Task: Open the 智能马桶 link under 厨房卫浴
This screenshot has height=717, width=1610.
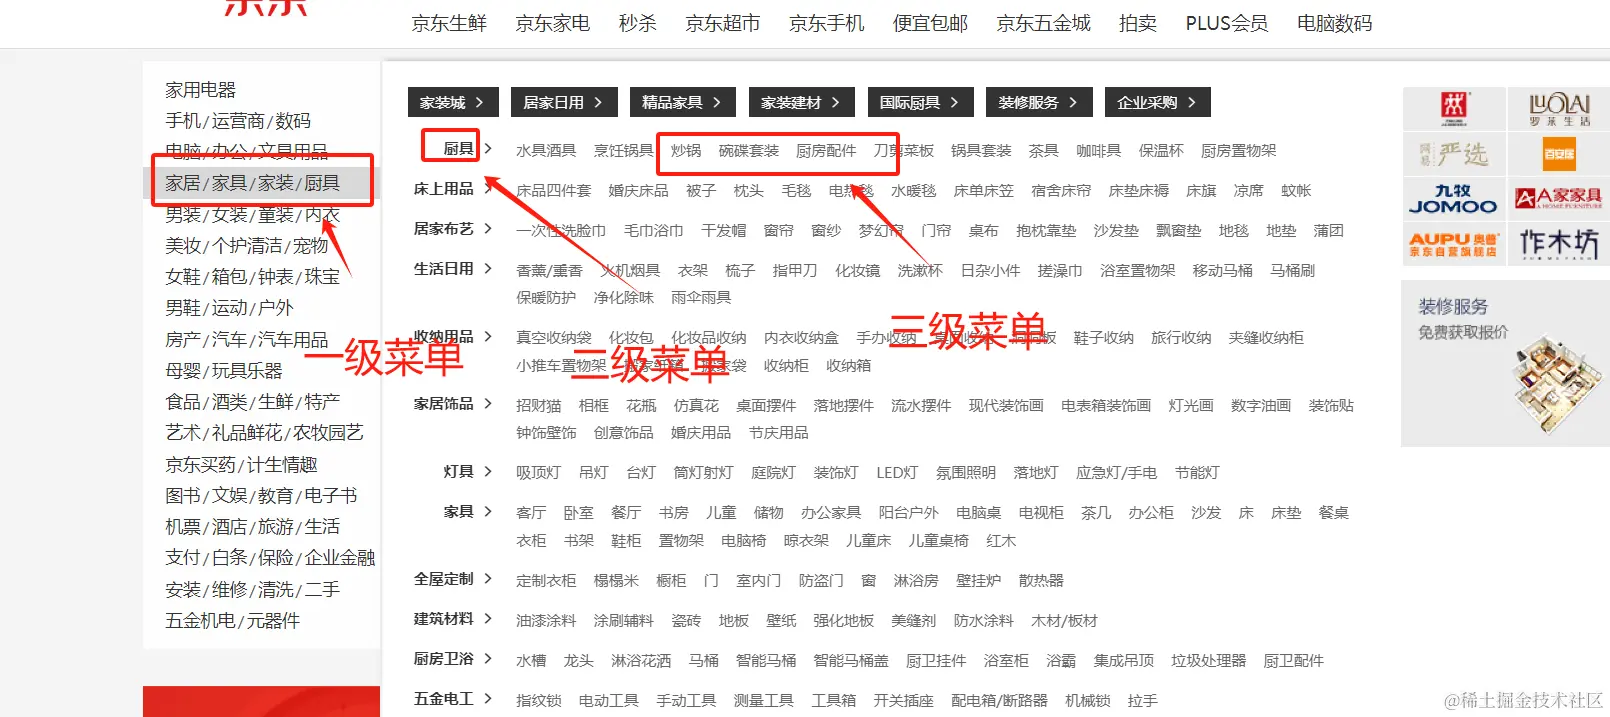Action: click(x=766, y=661)
